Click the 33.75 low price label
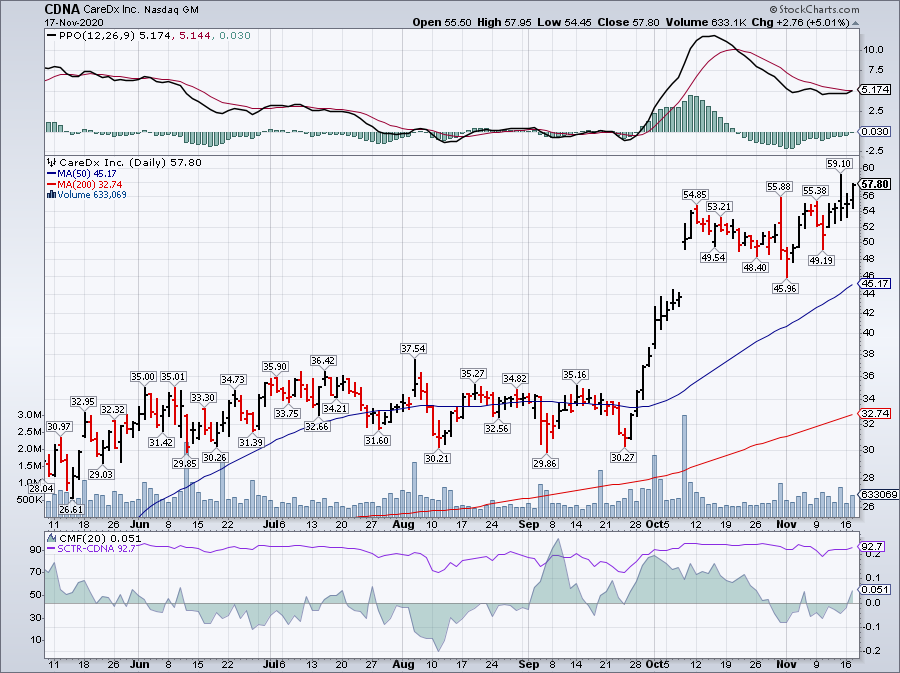This screenshot has height=673, width=900. 287,413
